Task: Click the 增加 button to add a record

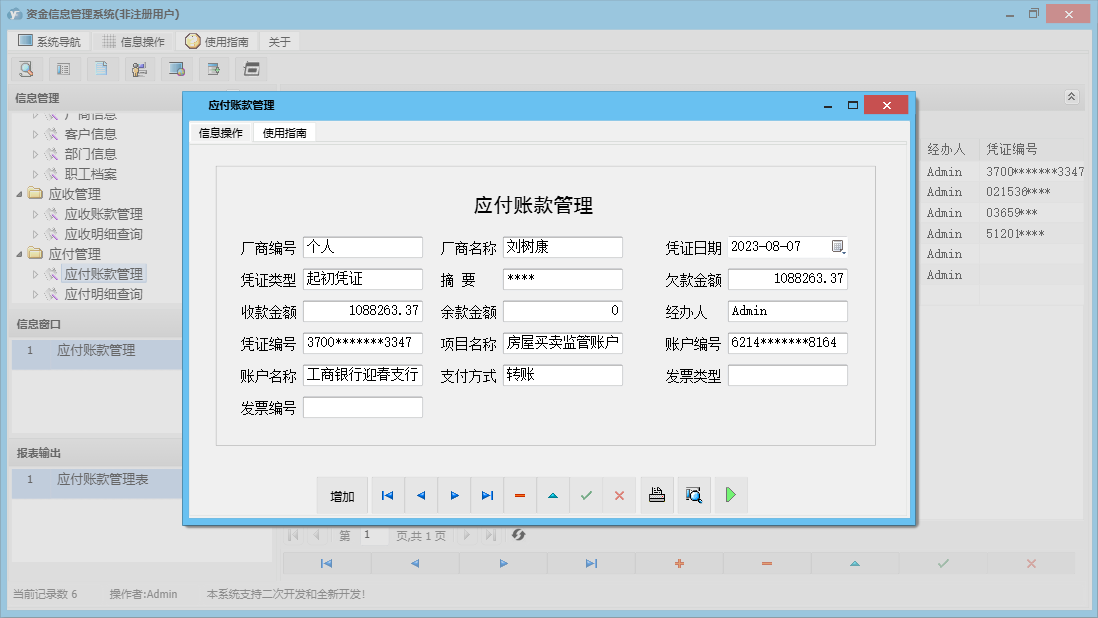Action: [344, 495]
